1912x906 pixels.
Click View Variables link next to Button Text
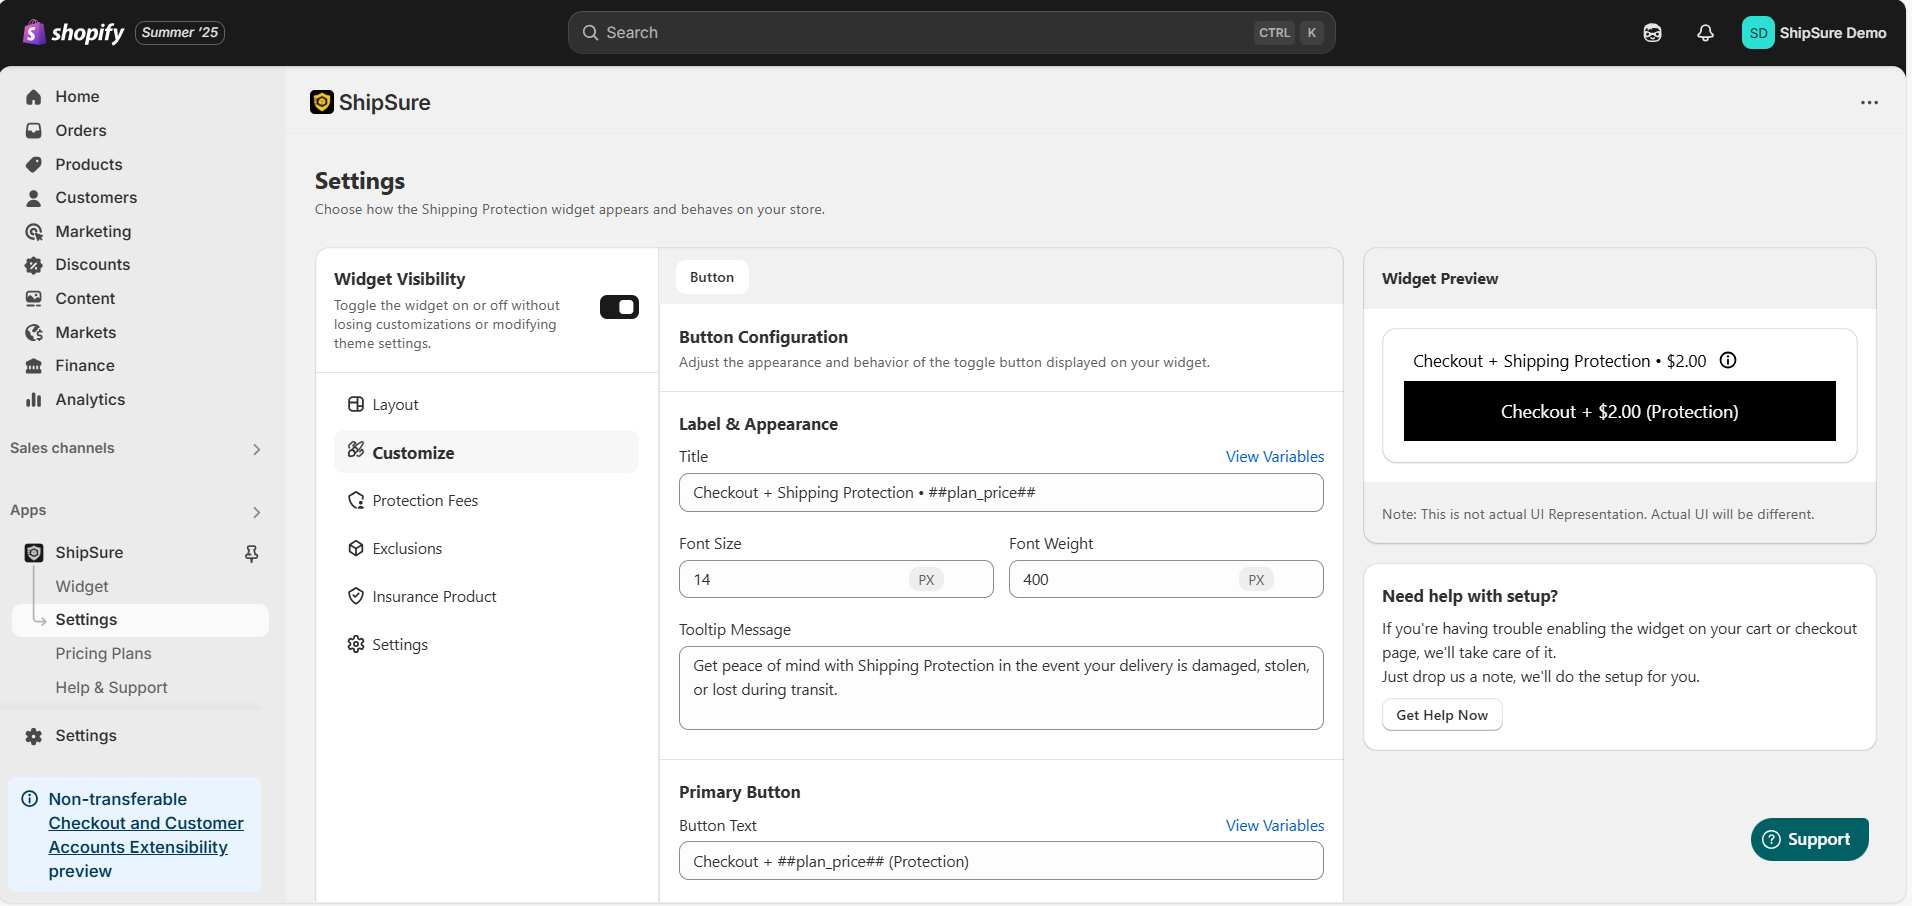click(x=1275, y=825)
